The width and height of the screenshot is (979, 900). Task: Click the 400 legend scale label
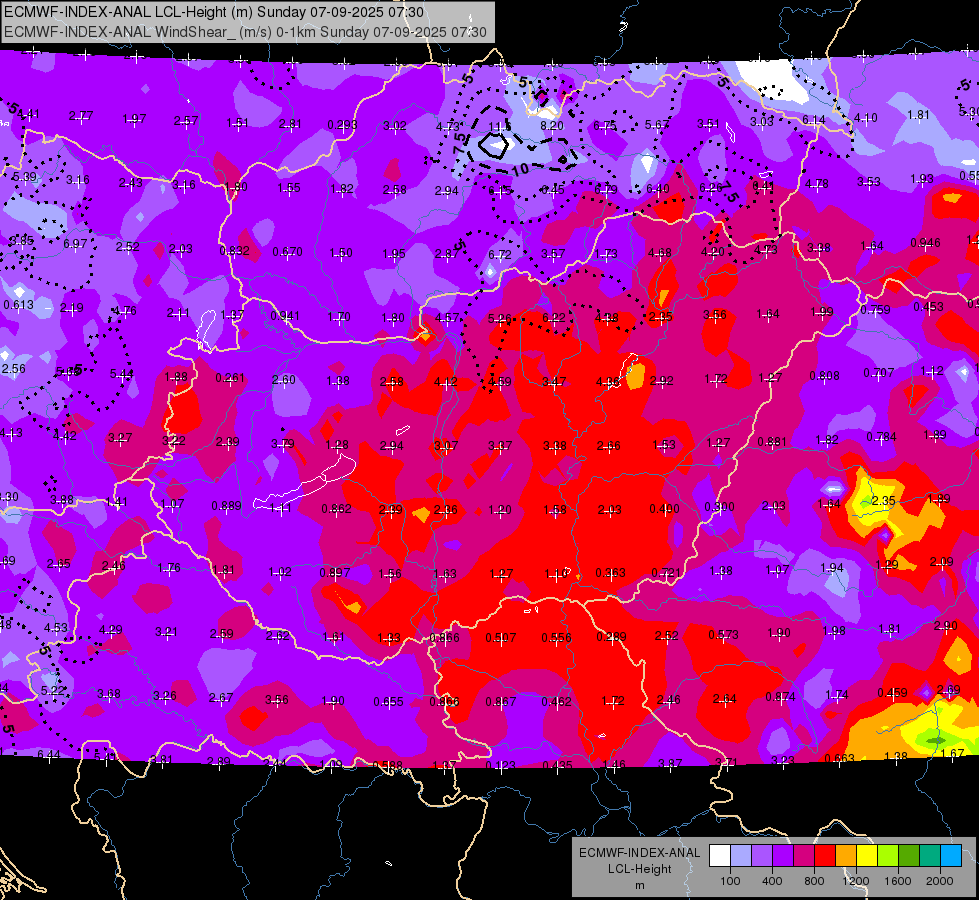click(x=772, y=881)
